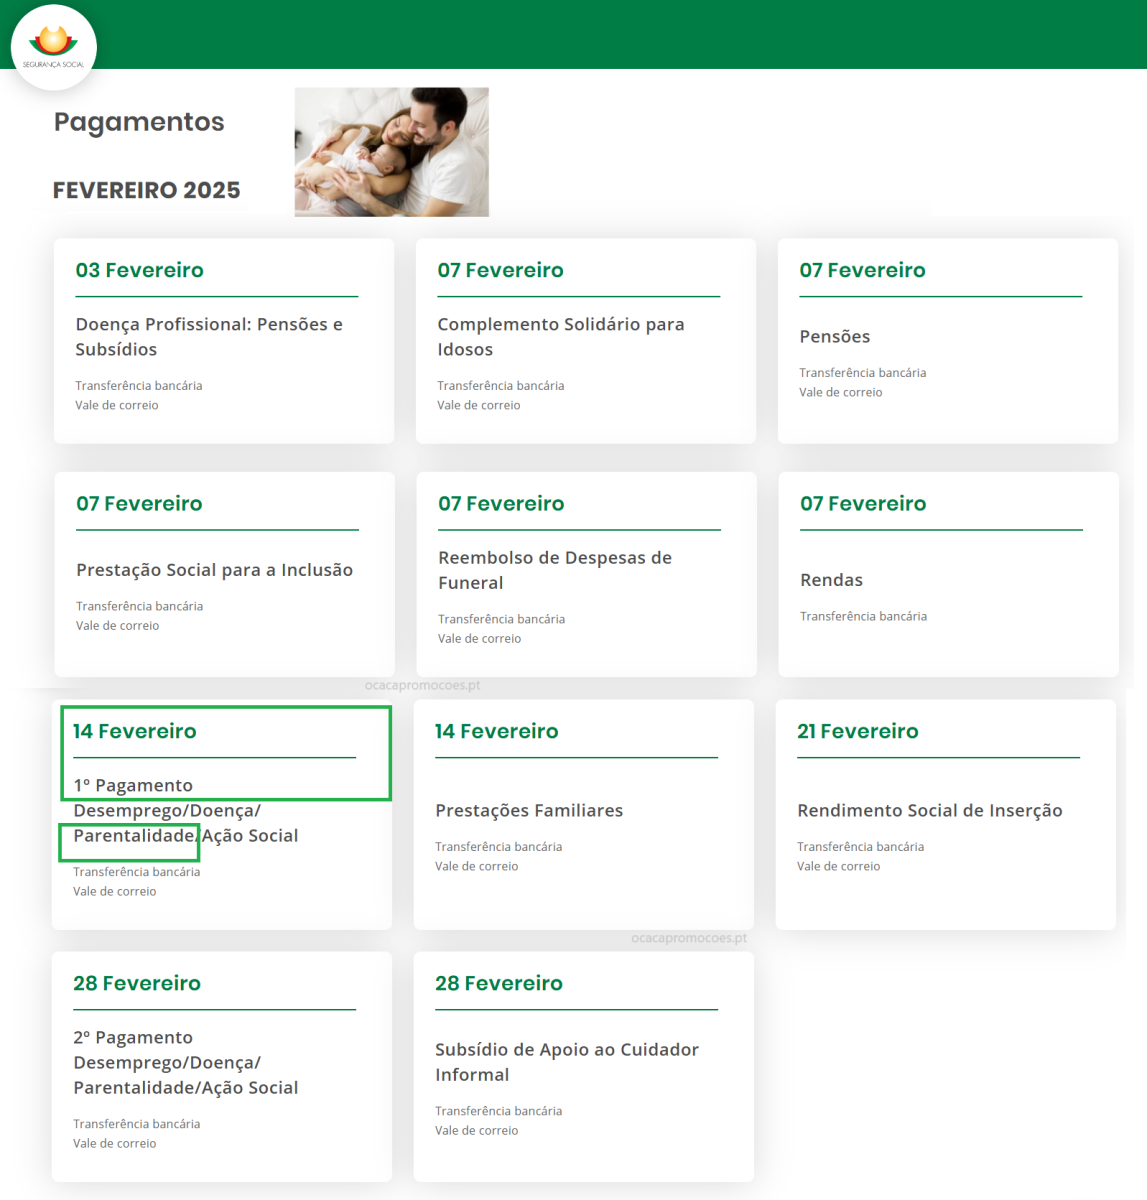
Task: Click "Rendimento Social de Inserção" title
Action: pos(930,811)
